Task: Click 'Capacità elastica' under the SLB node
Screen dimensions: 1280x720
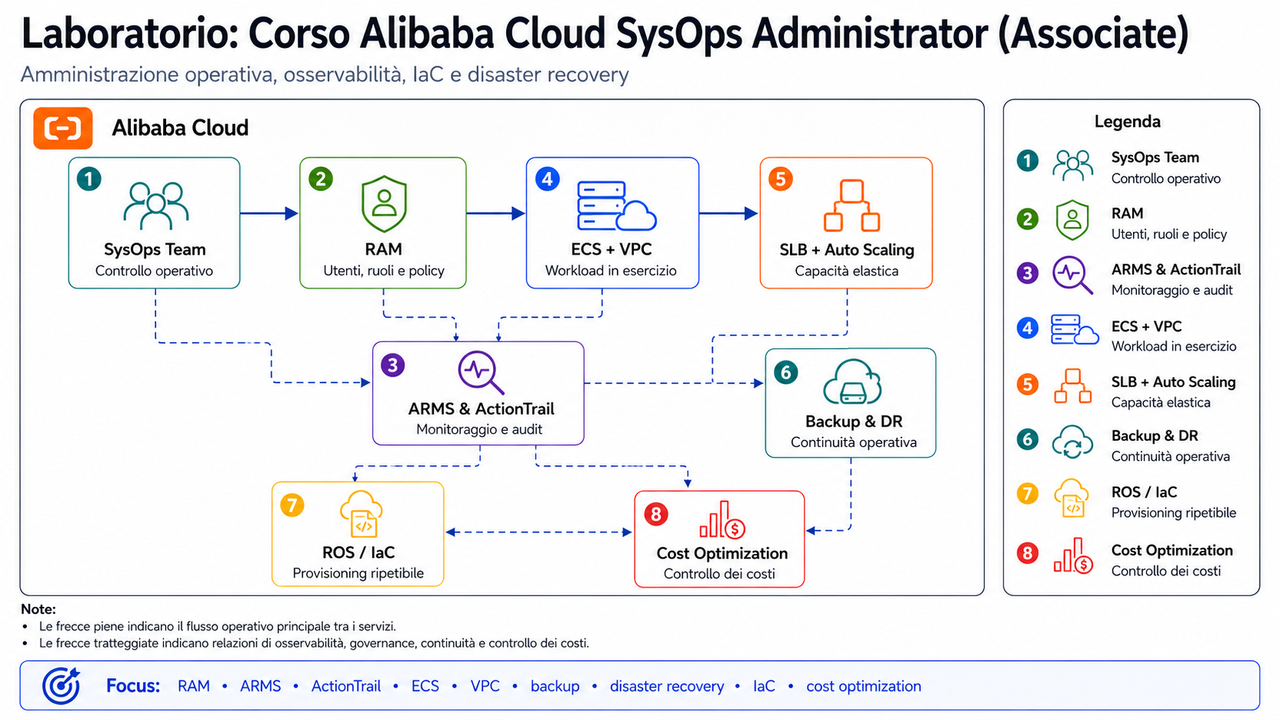Action: point(847,271)
